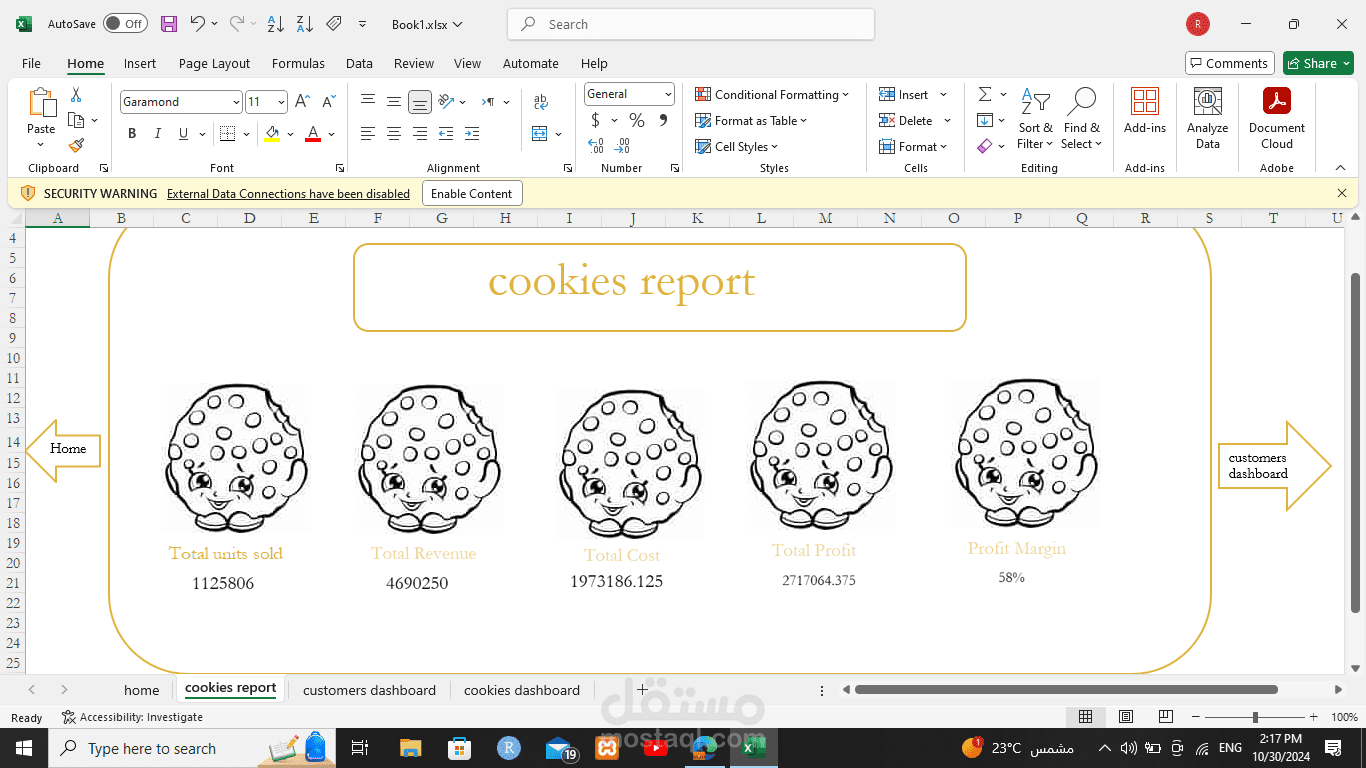1366x768 pixels.
Task: Toggle Italic text formatting
Action: pos(157,133)
